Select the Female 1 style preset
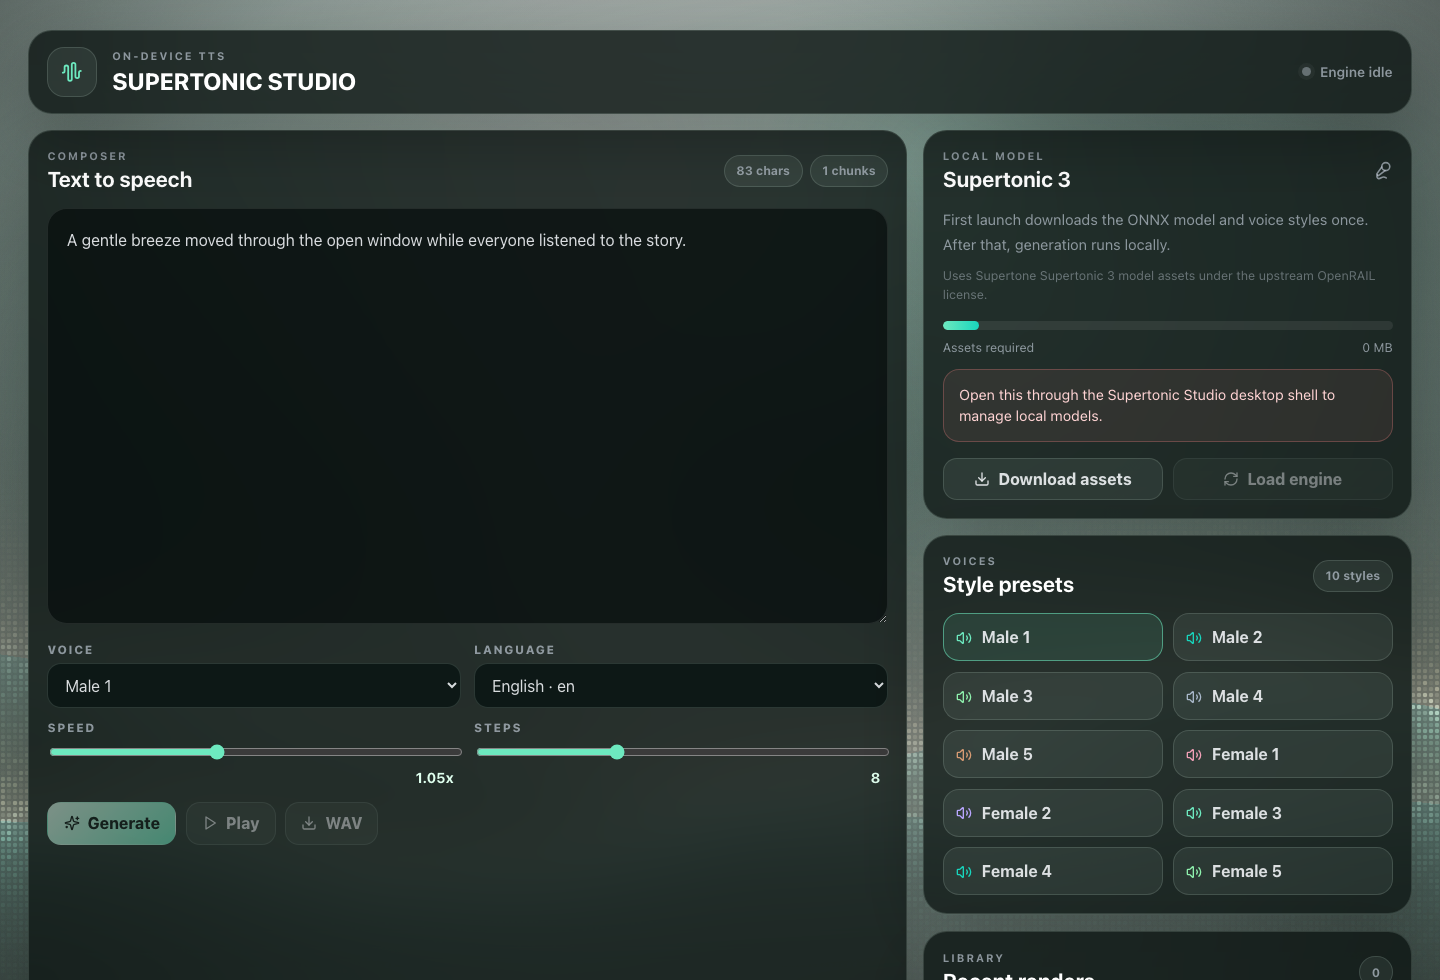This screenshot has width=1440, height=980. pos(1283,754)
